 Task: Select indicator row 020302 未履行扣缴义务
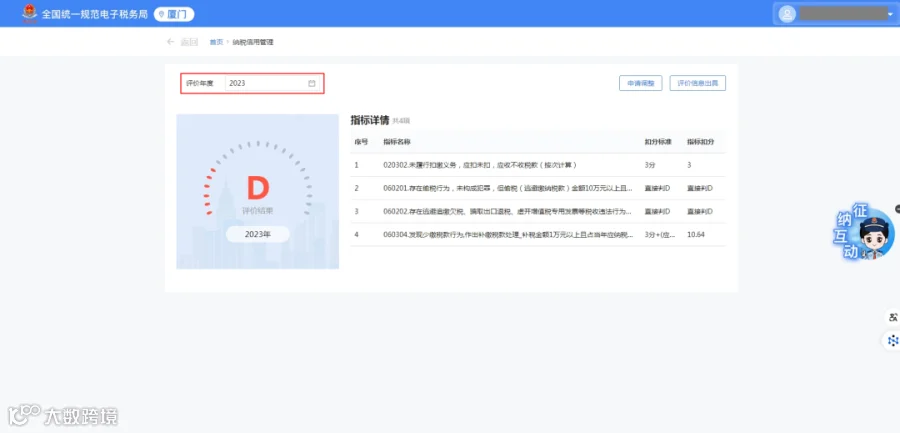point(538,165)
